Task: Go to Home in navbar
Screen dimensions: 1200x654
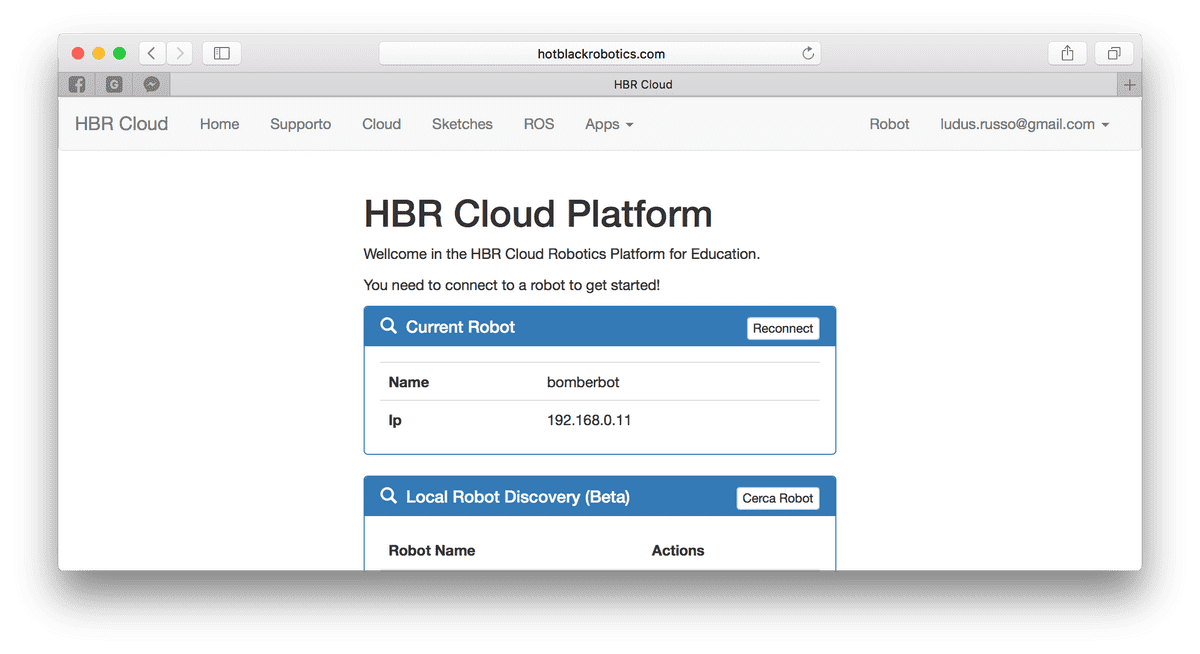Action: tap(220, 124)
